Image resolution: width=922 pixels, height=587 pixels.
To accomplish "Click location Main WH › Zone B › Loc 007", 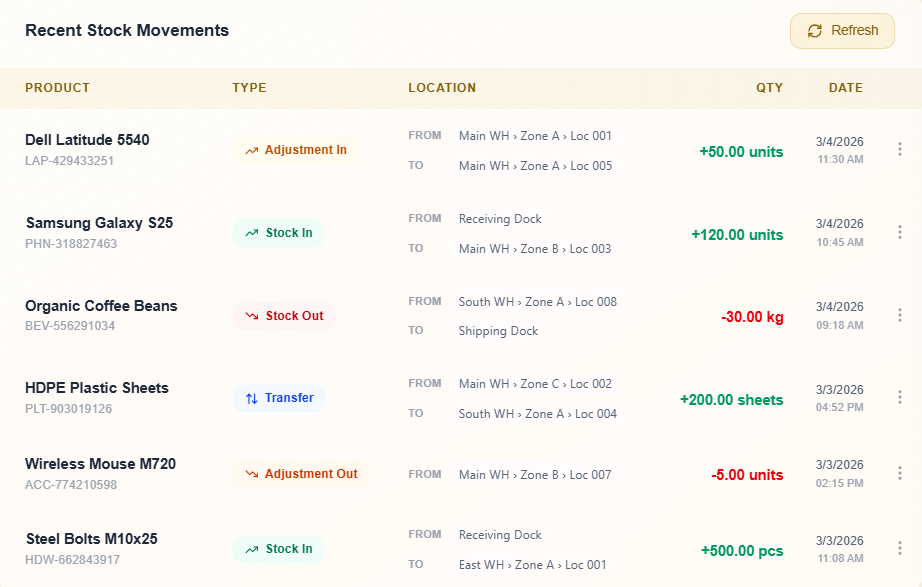I will pos(535,475).
